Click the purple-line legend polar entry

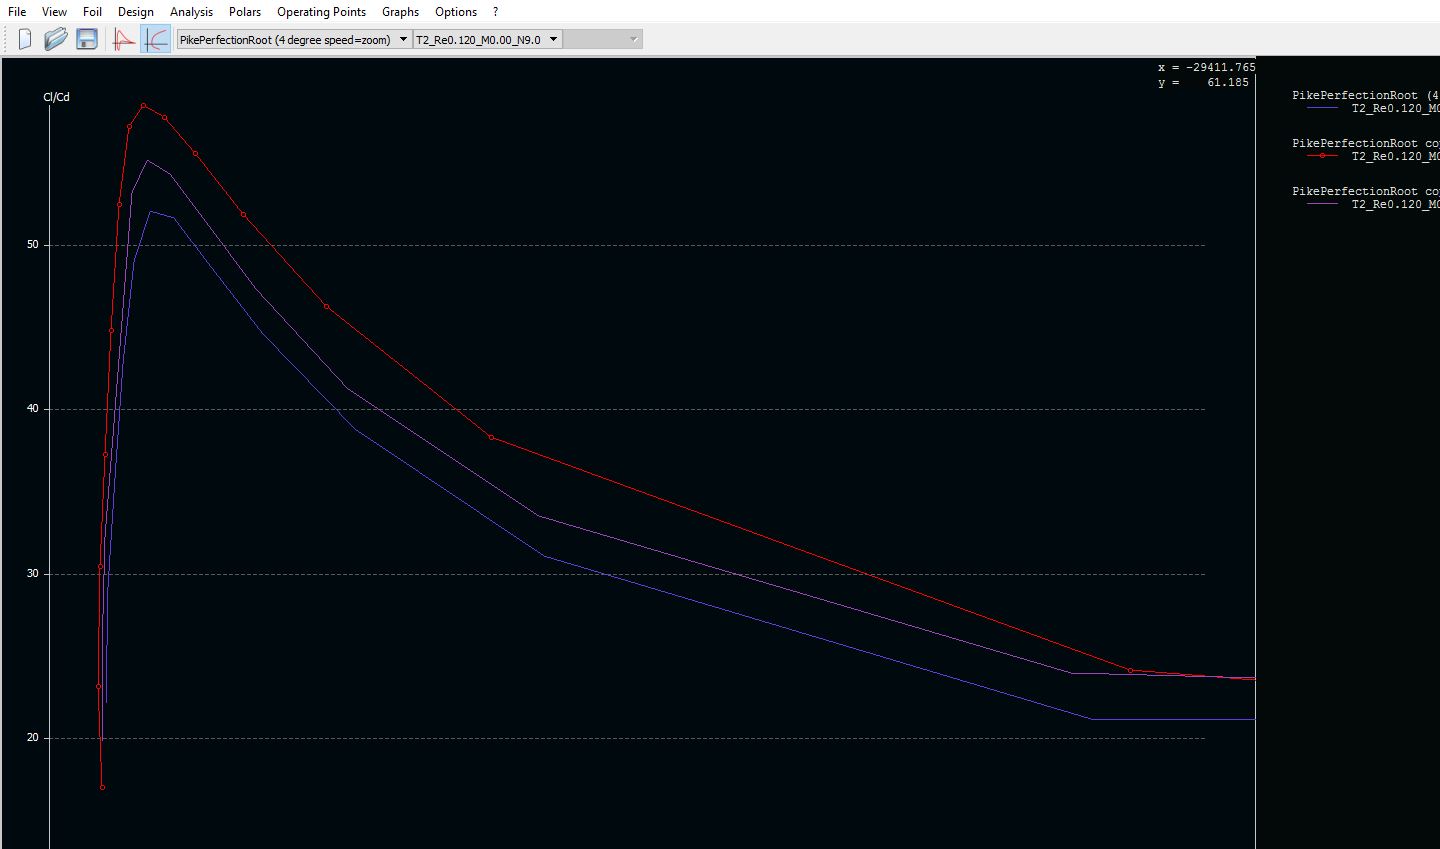click(x=1373, y=204)
